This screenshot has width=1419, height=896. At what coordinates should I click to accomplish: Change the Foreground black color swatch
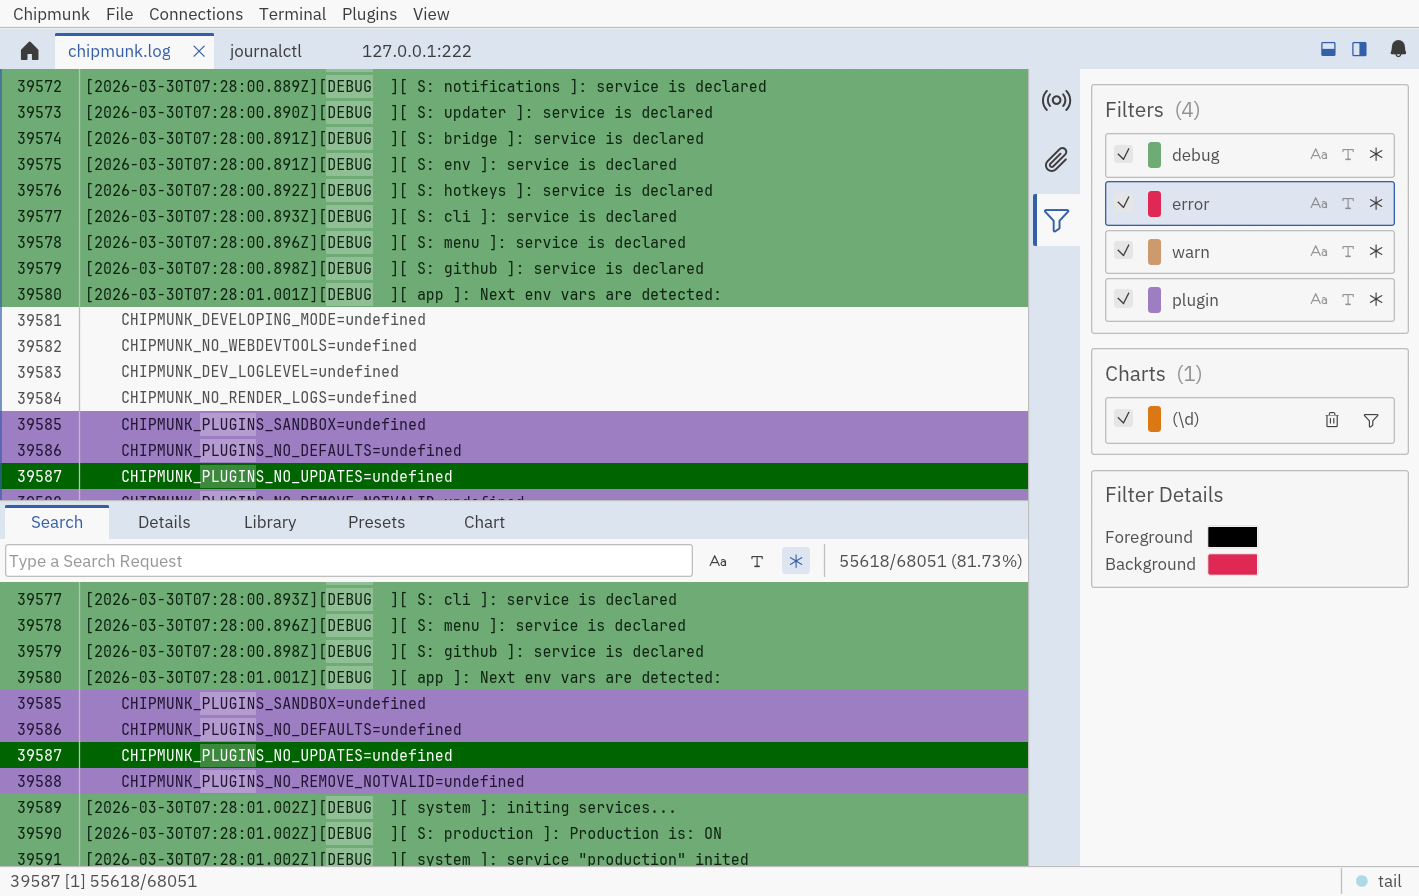(x=1232, y=537)
